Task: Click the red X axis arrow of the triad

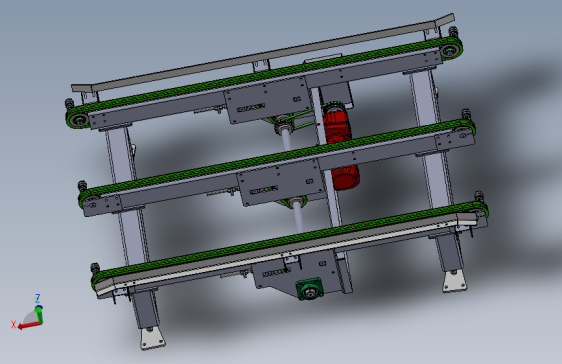Action: pyautogui.click(x=30, y=325)
